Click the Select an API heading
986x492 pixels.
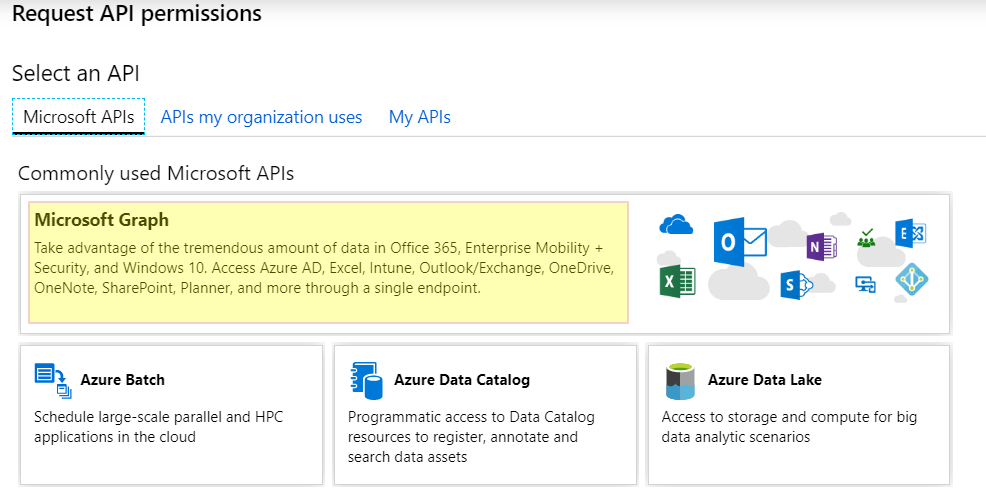click(x=75, y=74)
